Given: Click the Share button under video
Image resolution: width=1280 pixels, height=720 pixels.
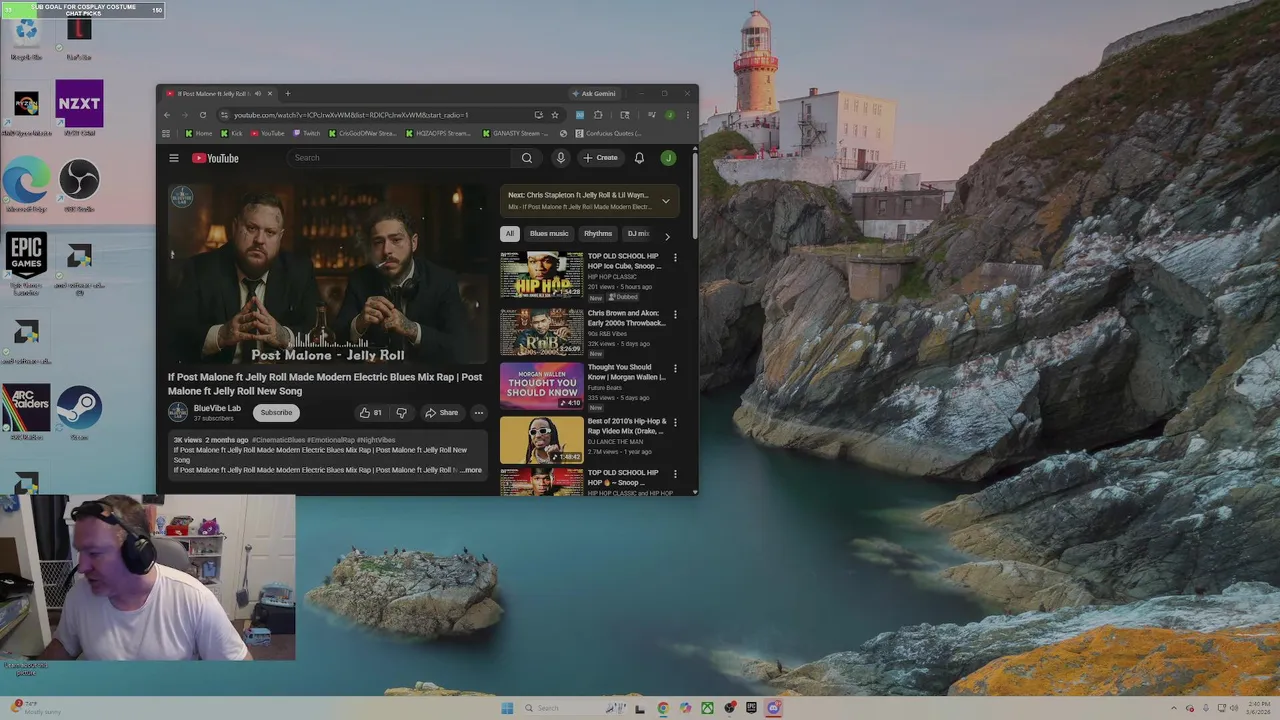Looking at the screenshot, I should click(x=441, y=412).
